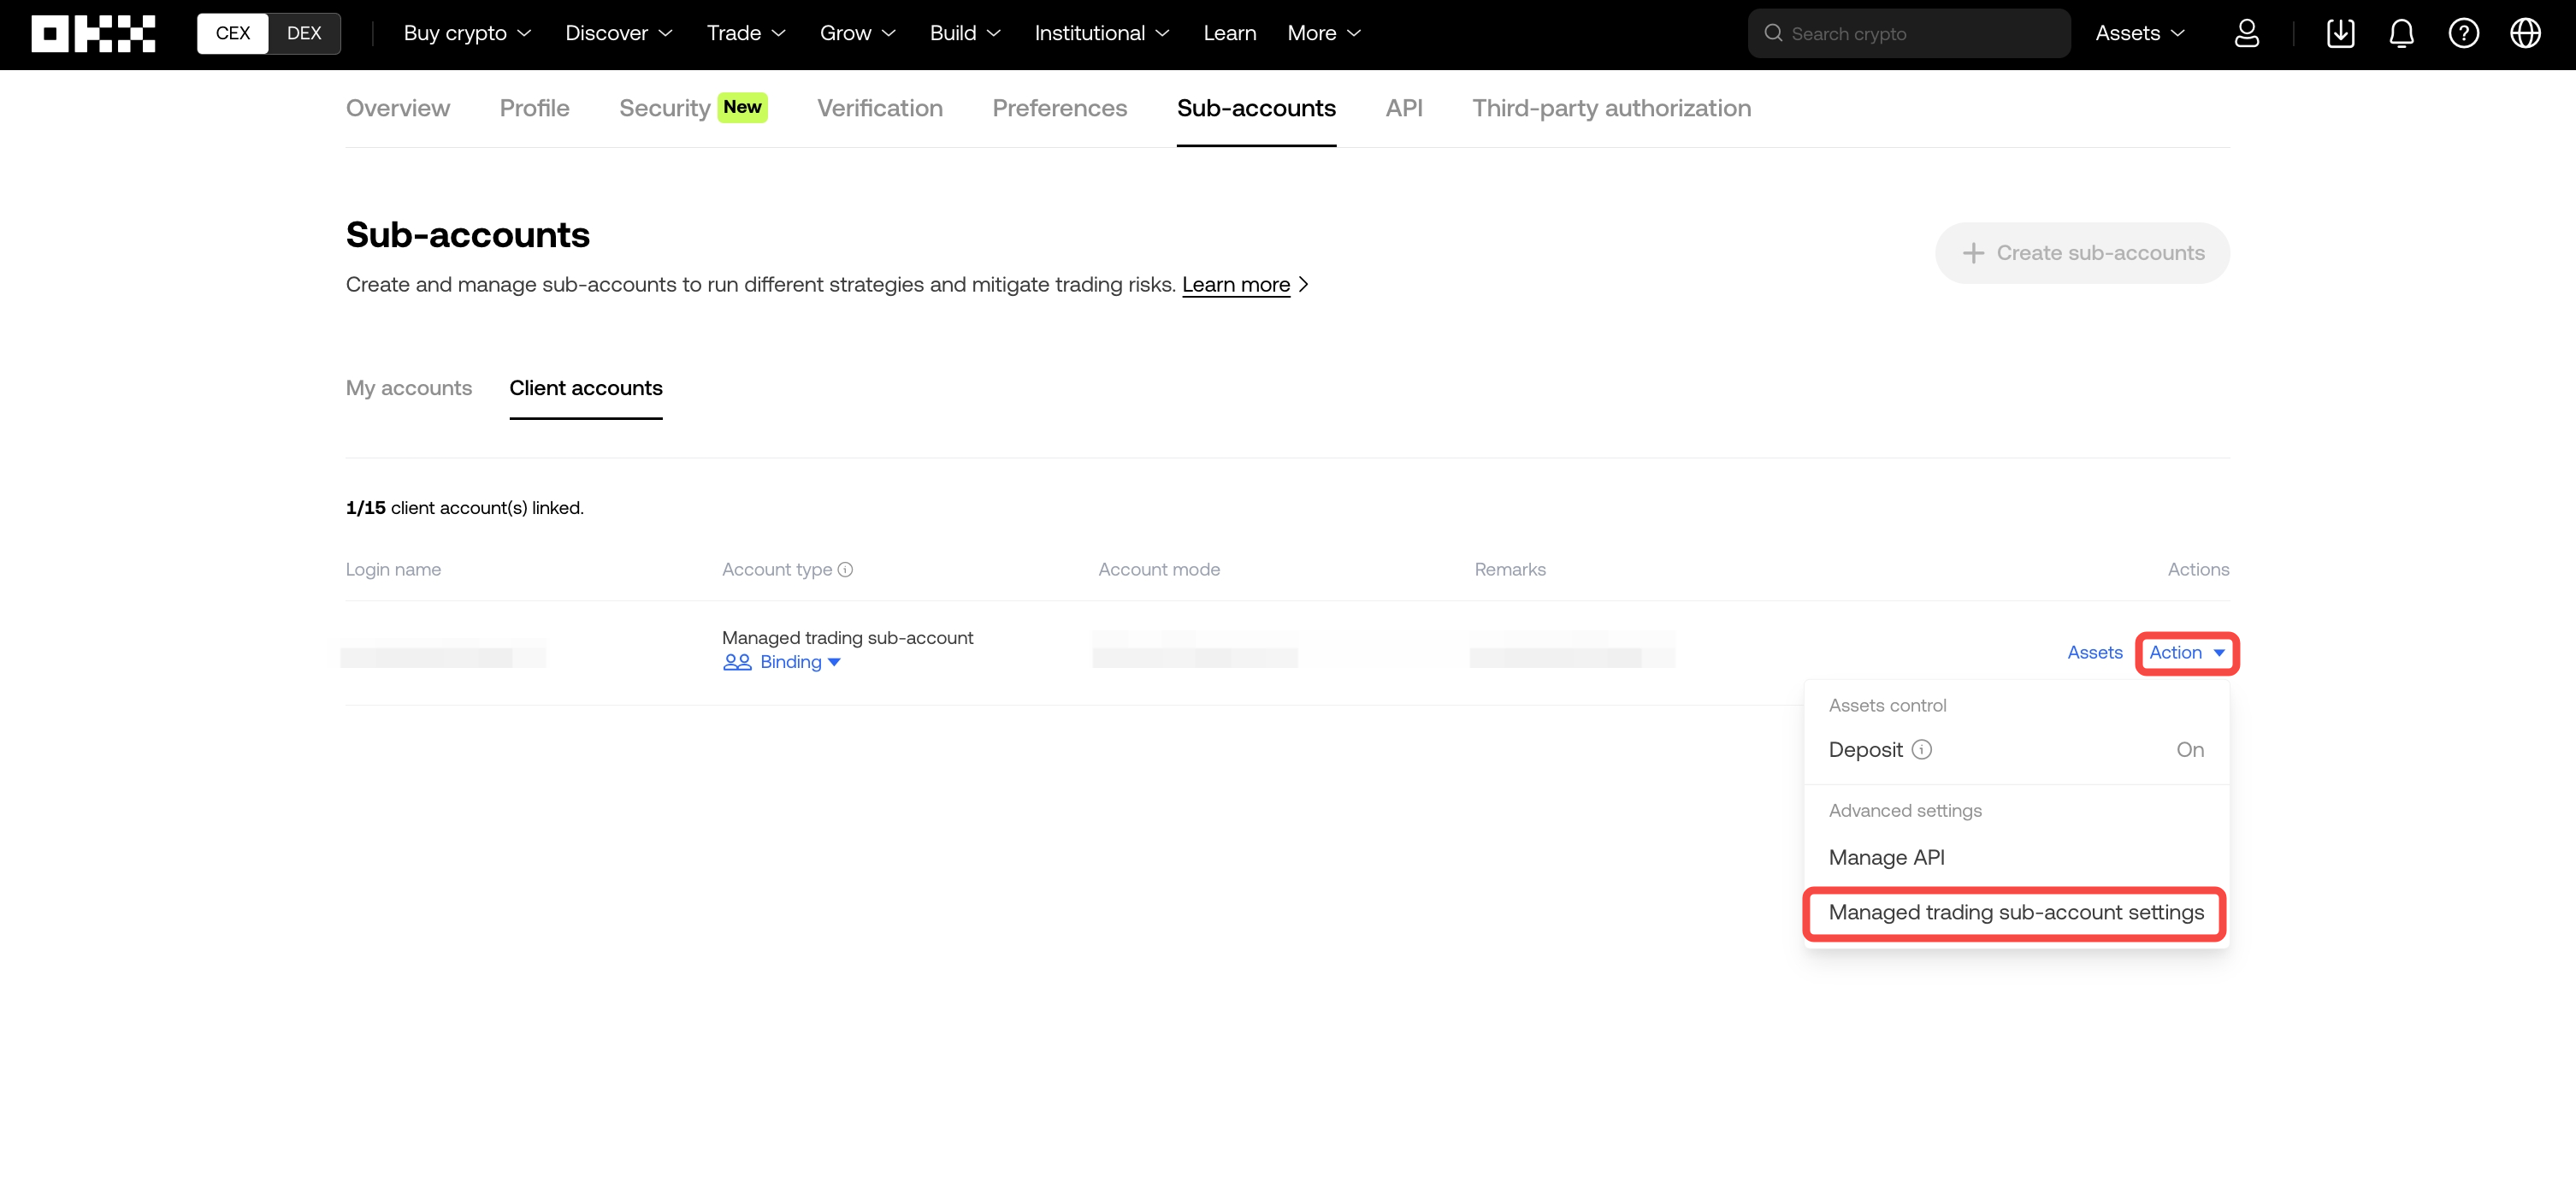
Task: Open the user profile icon
Action: click(2247, 33)
